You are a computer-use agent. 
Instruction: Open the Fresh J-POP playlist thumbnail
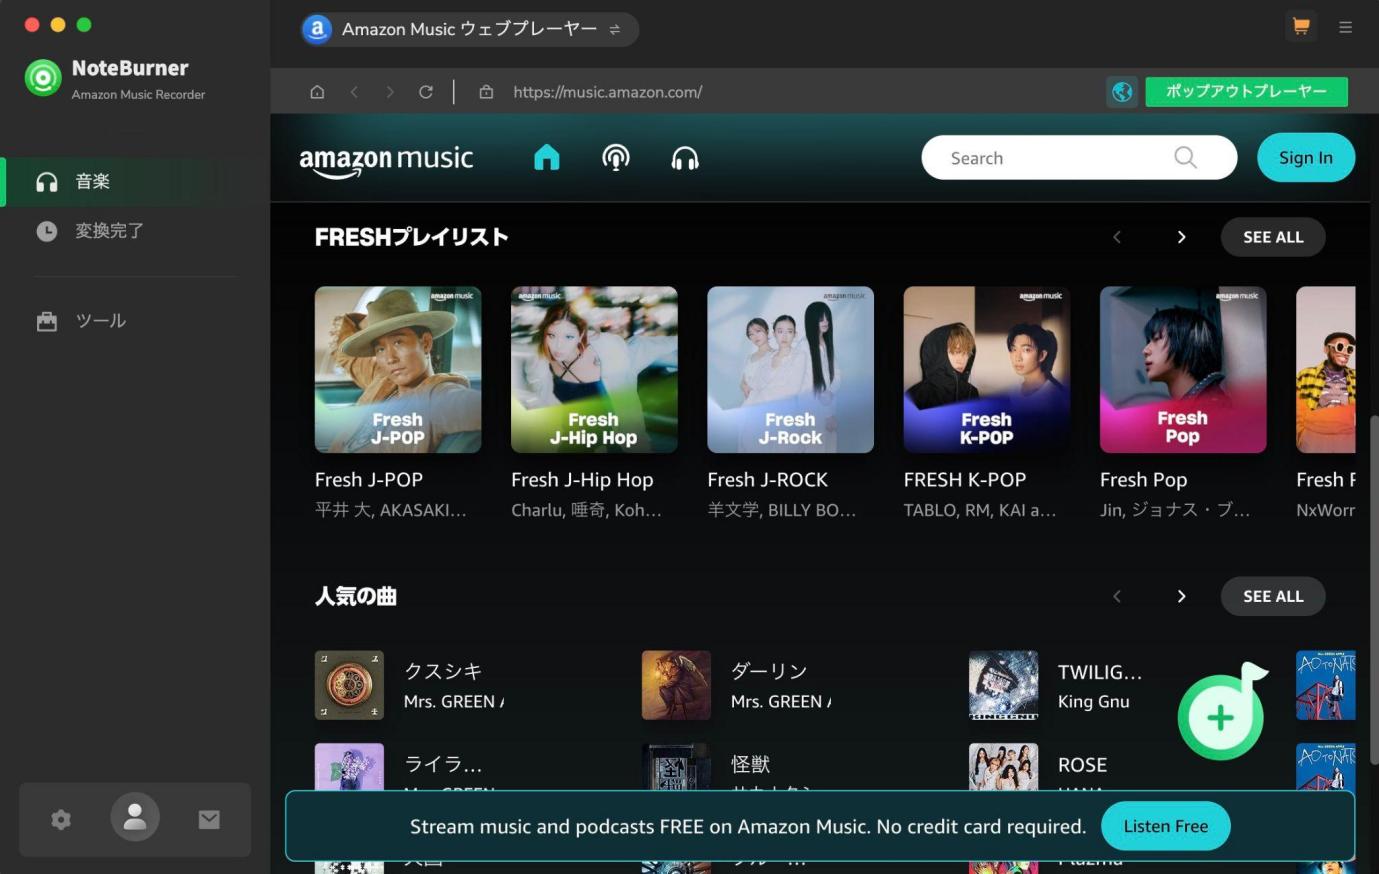pyautogui.click(x=398, y=370)
